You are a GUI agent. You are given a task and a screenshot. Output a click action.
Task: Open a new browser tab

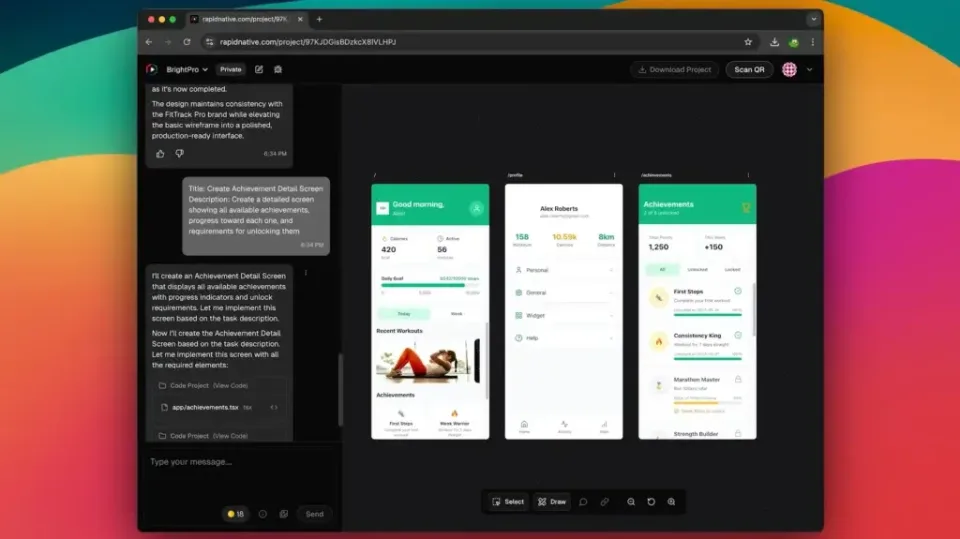[319, 19]
